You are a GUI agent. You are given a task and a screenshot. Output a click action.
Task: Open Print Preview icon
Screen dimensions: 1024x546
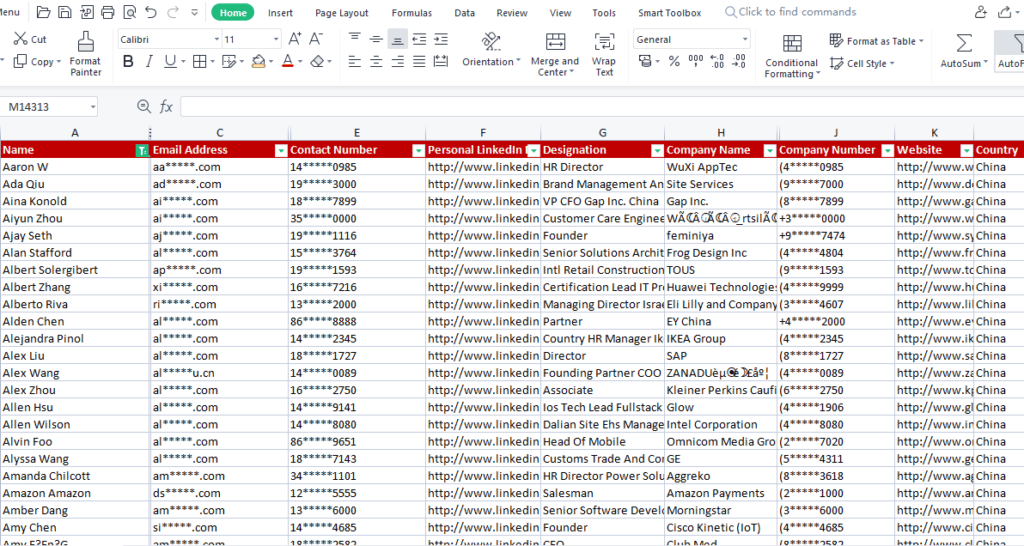point(130,12)
